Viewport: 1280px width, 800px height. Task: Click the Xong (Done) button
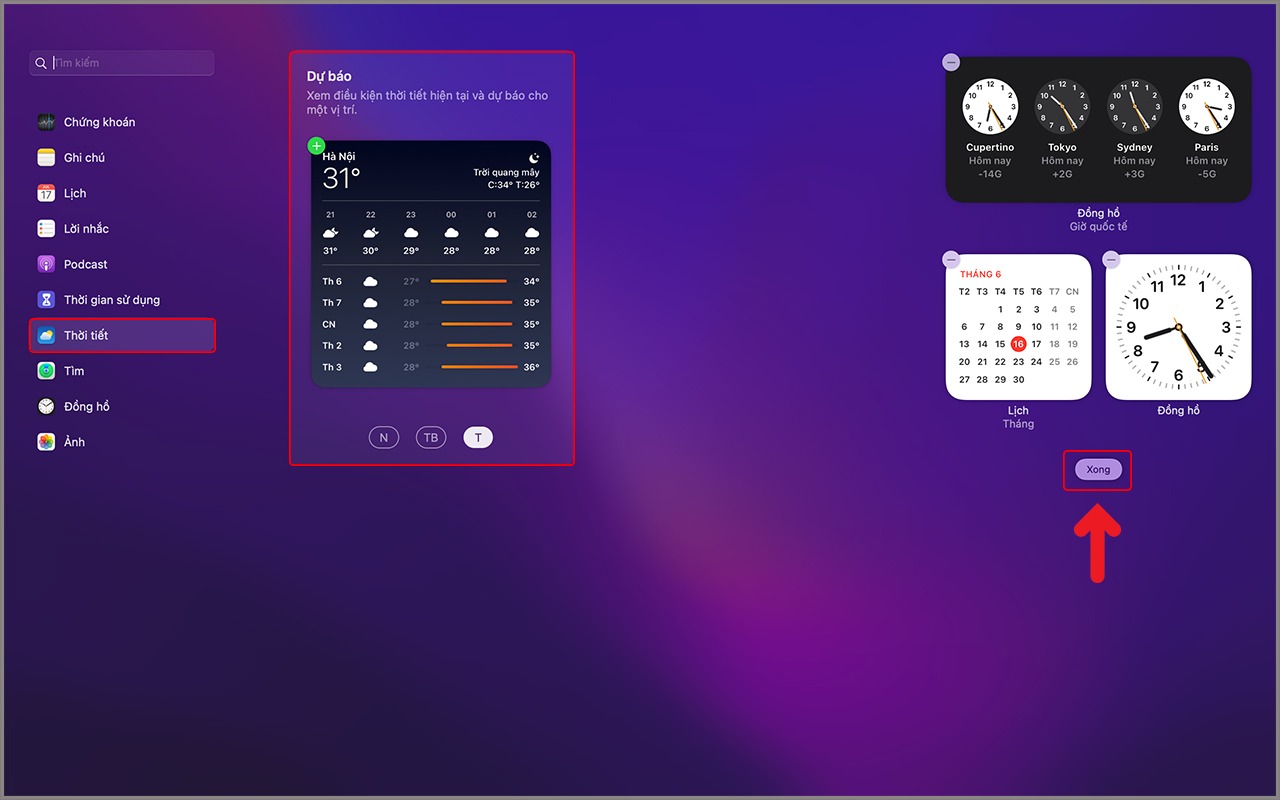[1098, 470]
